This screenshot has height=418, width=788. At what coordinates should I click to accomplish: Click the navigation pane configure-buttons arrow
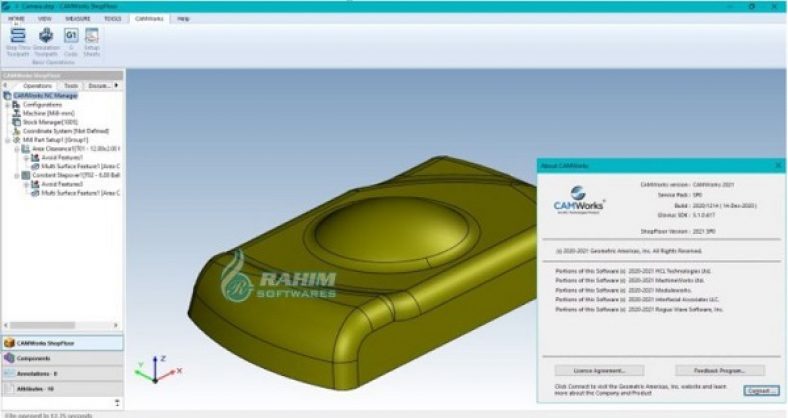pyautogui.click(x=117, y=403)
